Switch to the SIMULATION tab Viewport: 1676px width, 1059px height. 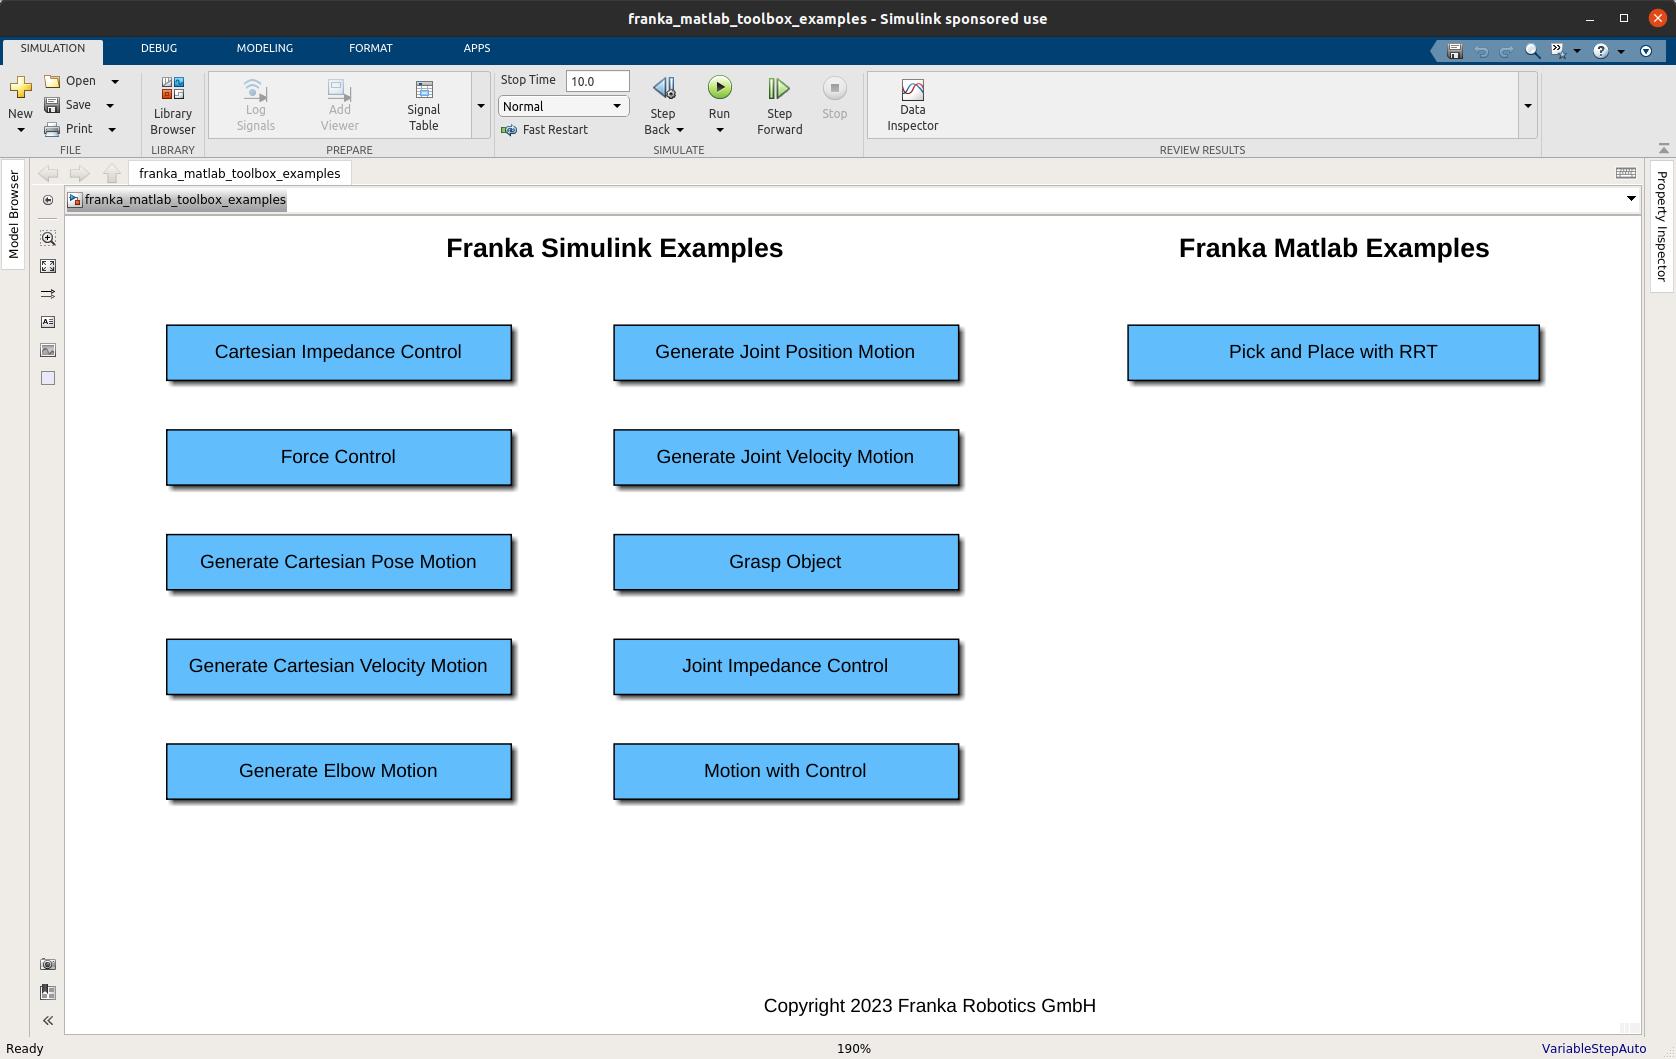pos(53,48)
